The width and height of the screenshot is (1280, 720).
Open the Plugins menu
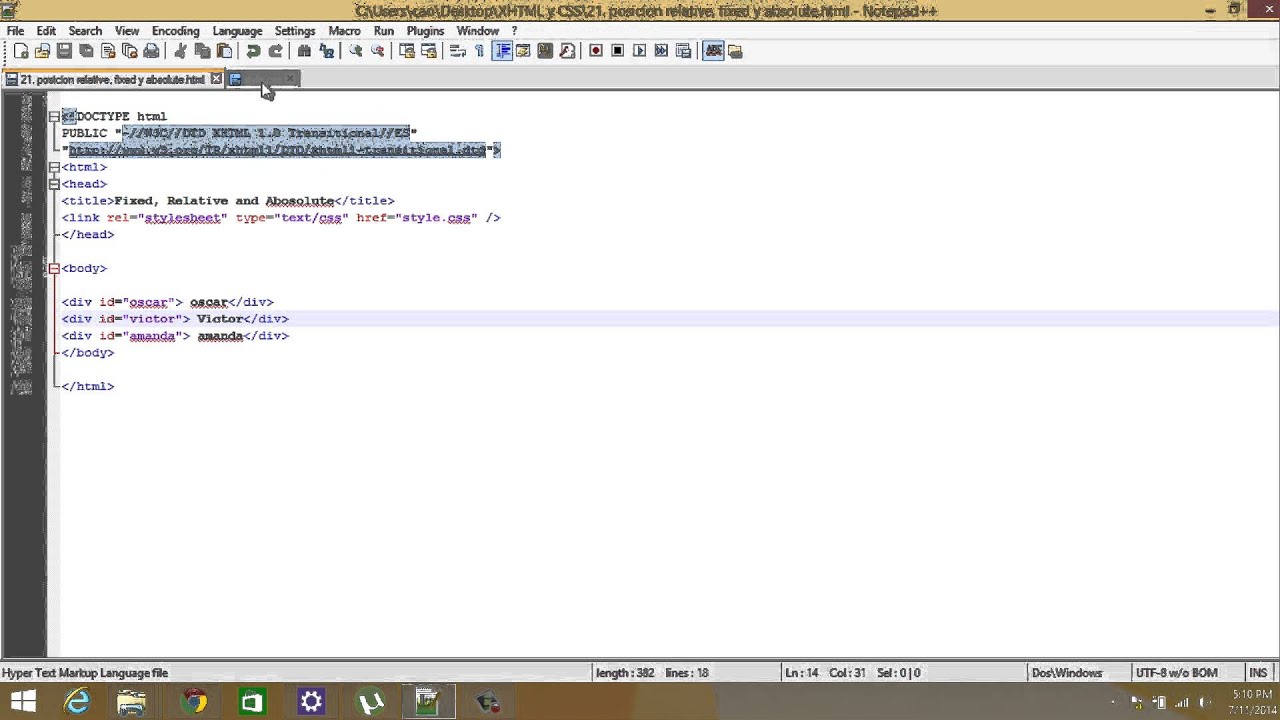click(425, 31)
